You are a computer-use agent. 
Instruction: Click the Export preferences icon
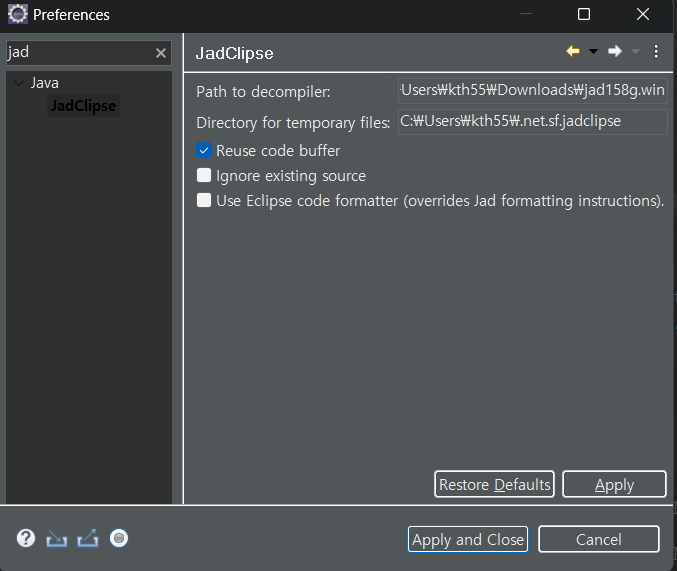tap(88, 539)
